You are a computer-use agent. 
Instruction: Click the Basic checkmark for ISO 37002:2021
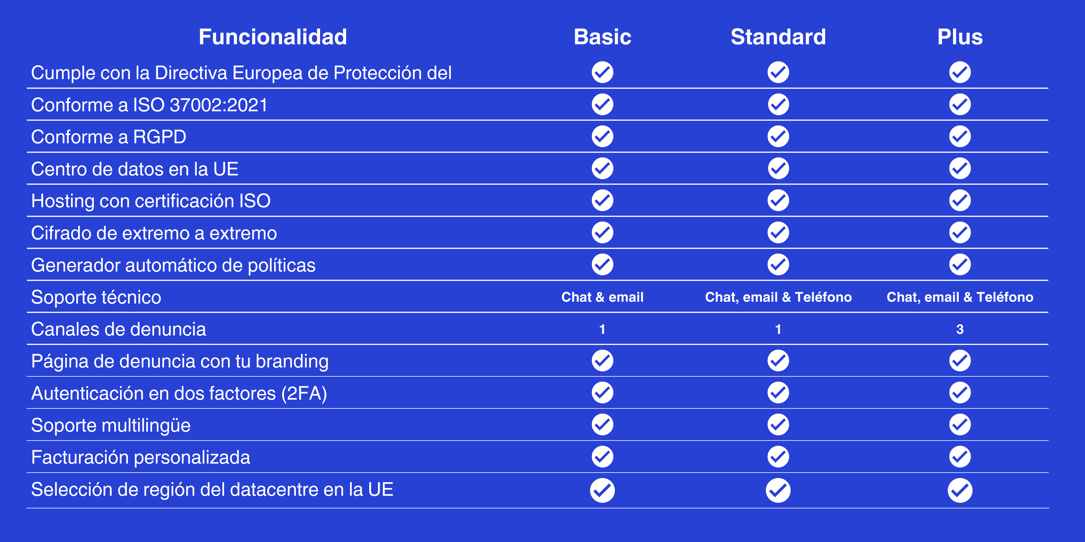(602, 104)
